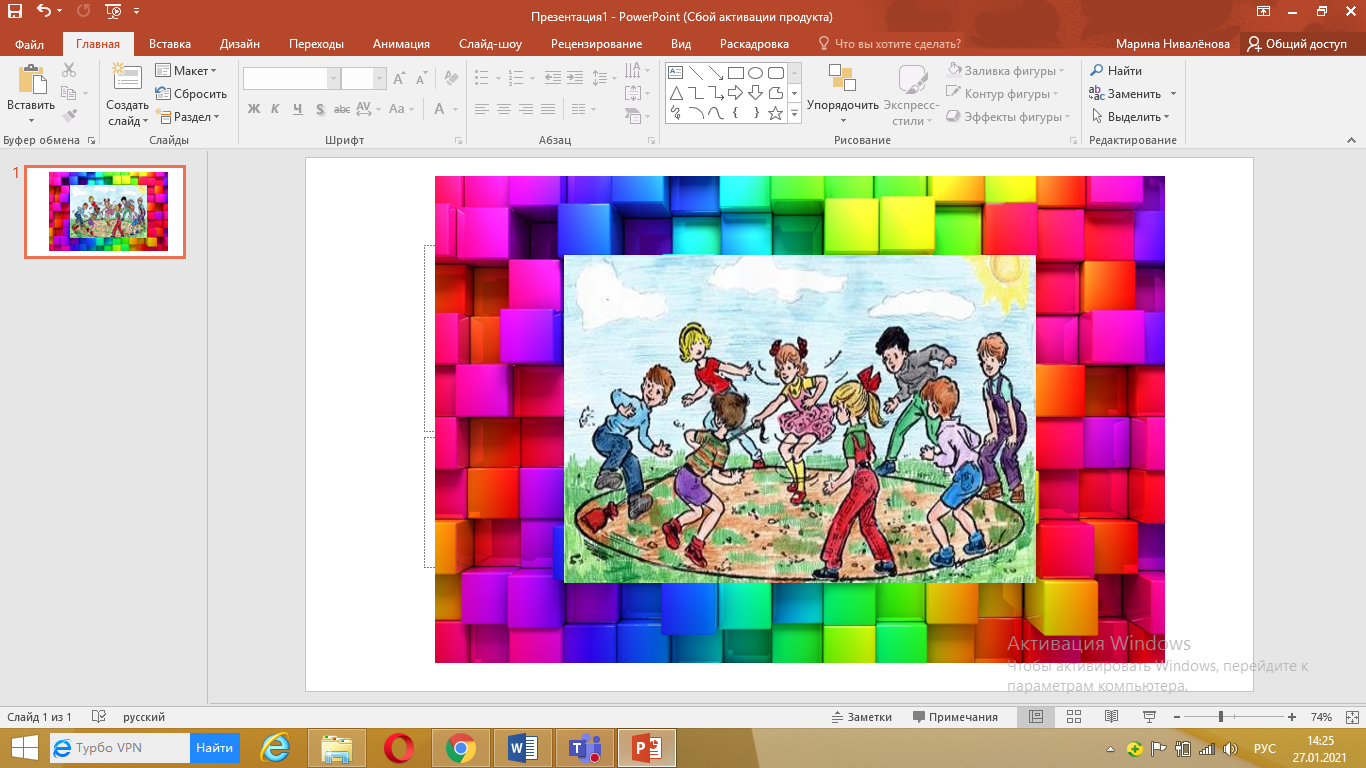Open the Примечания comments pane
Screen dimensions: 1366x768
pos(955,717)
